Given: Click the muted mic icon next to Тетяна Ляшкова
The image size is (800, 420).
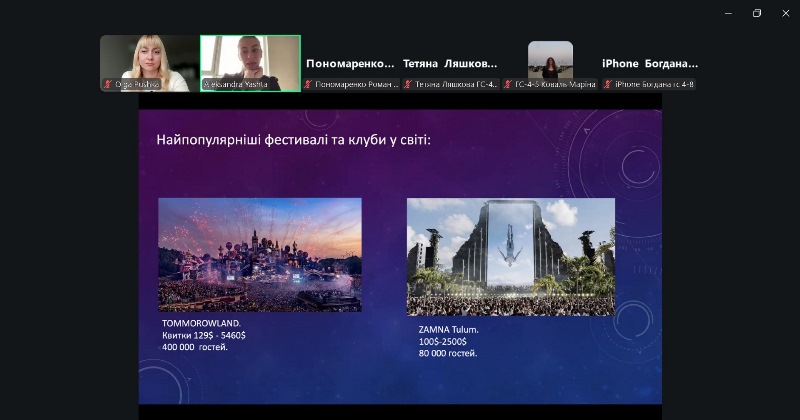Looking at the screenshot, I should coord(408,84).
